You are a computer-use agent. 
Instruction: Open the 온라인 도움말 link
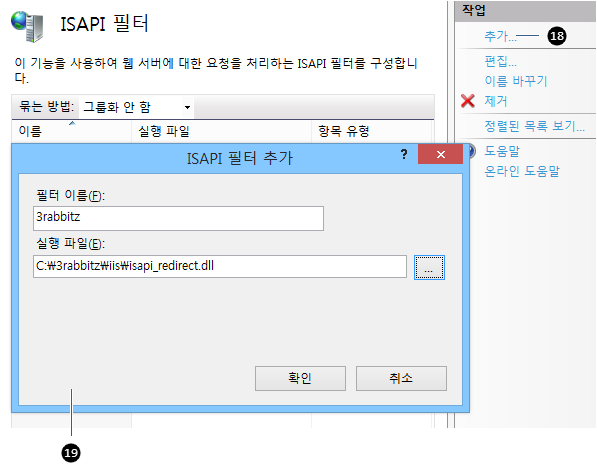pos(522,171)
